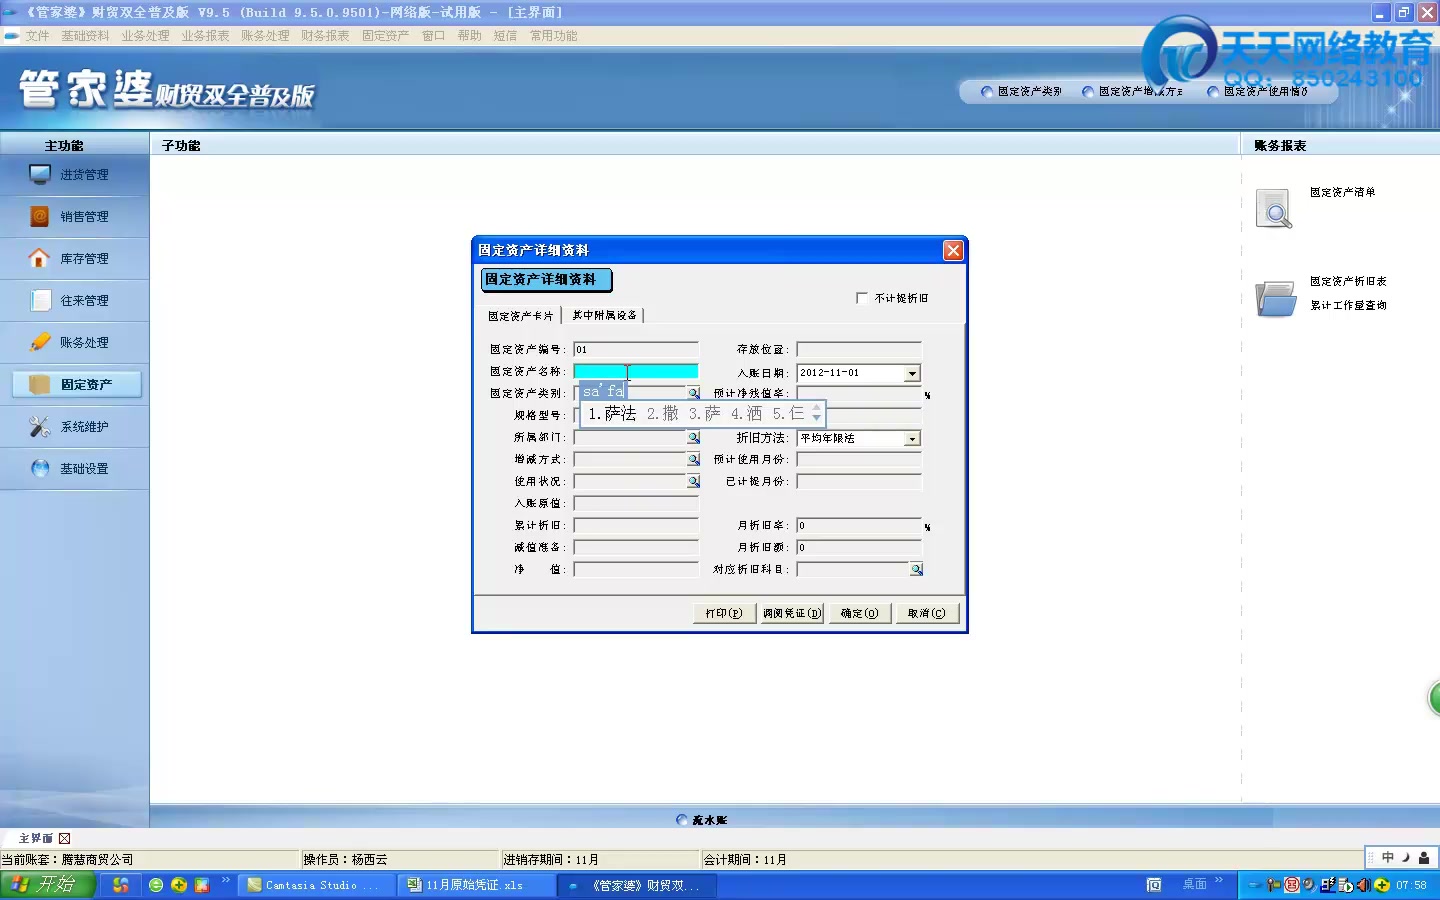Click the 主界面 bottom tab label
The image size is (1440, 900).
click(x=36, y=839)
